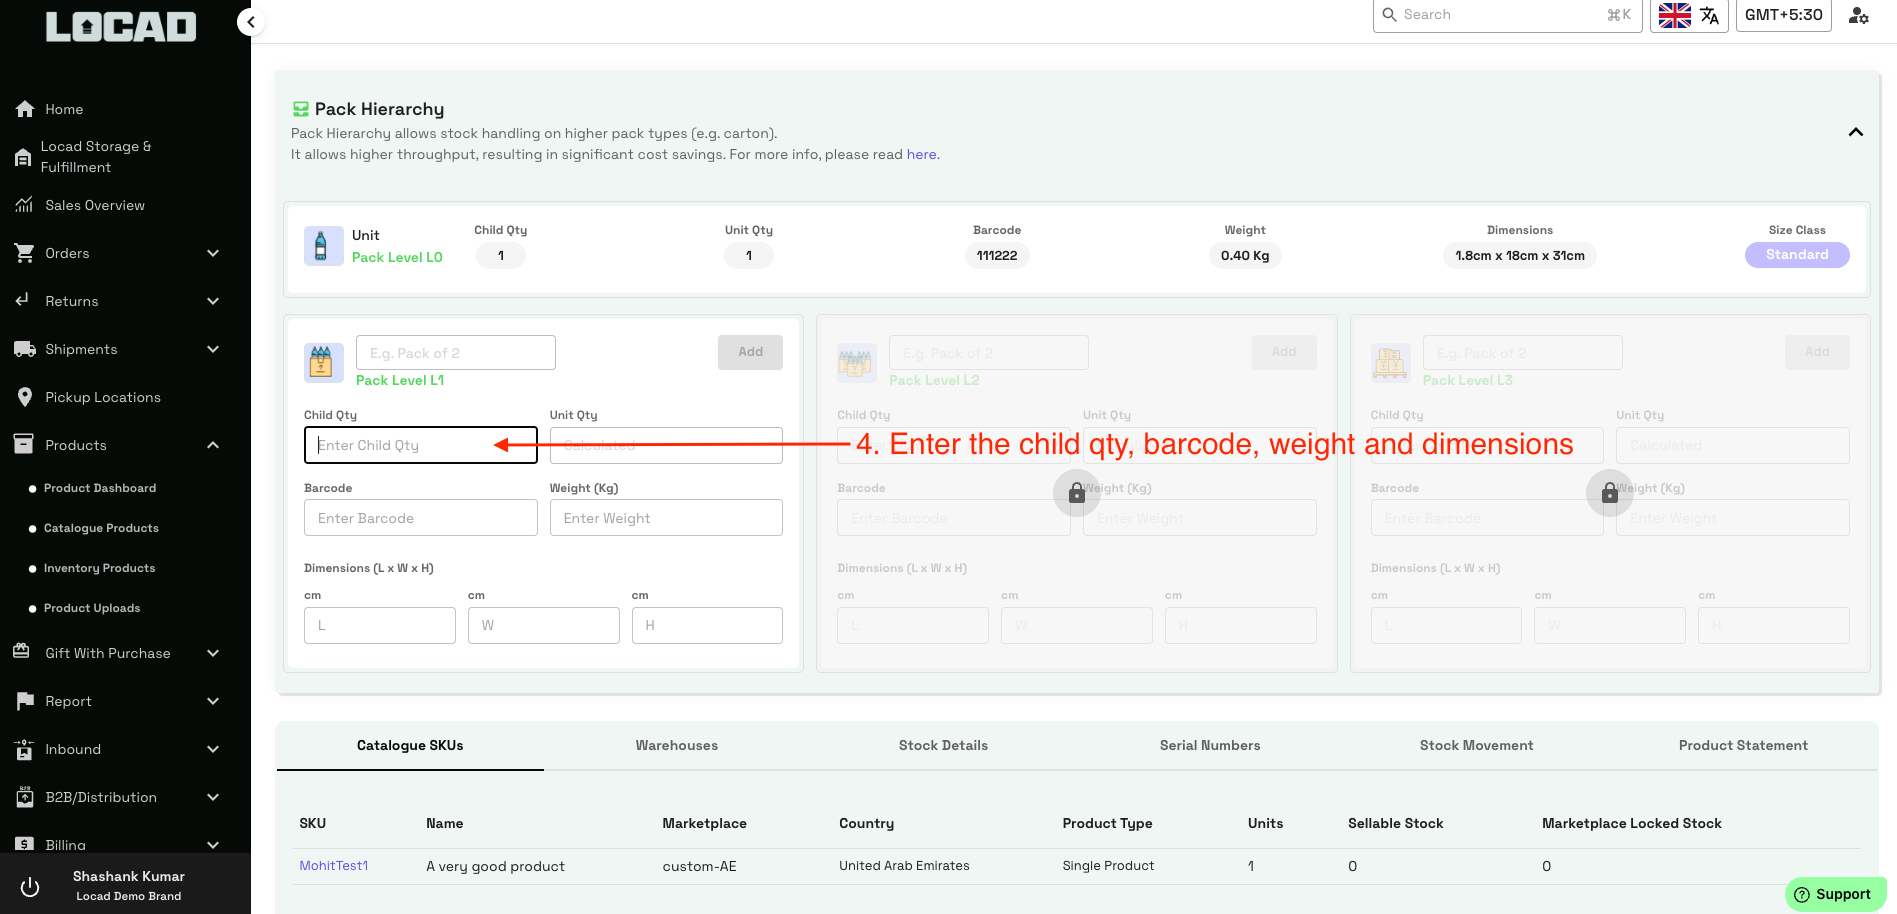Expand the Shipments menu chevron
The width and height of the screenshot is (1897, 914).
[213, 349]
